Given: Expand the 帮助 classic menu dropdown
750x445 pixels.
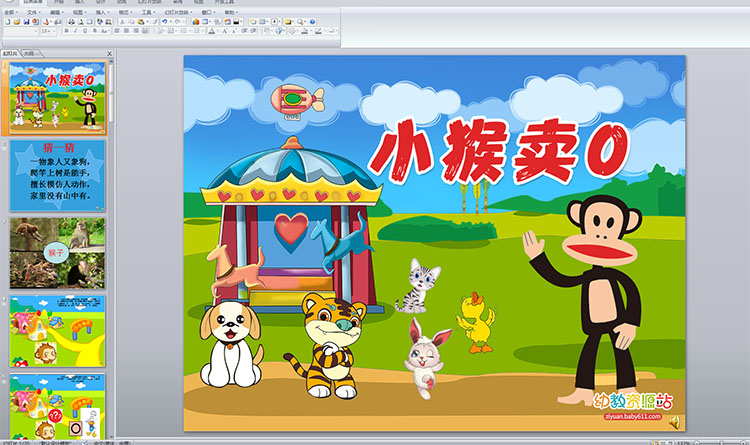Looking at the screenshot, I should point(231,12).
